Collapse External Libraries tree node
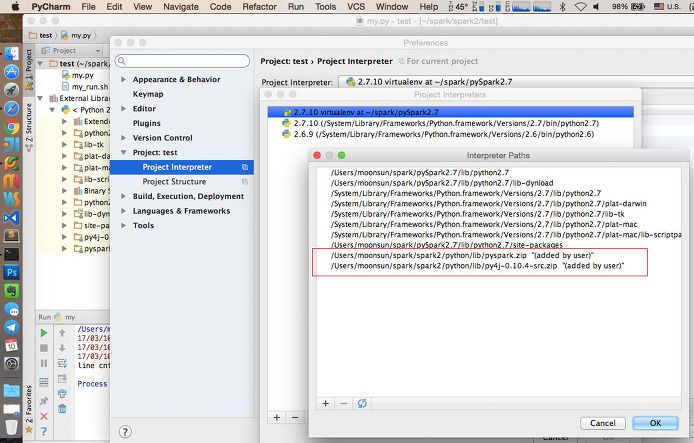Screen dimensions: 694x443 tap(41, 98)
